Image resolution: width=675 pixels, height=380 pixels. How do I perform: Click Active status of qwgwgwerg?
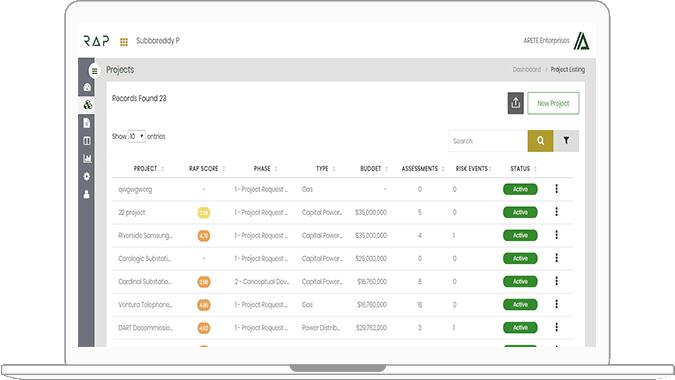click(520, 189)
